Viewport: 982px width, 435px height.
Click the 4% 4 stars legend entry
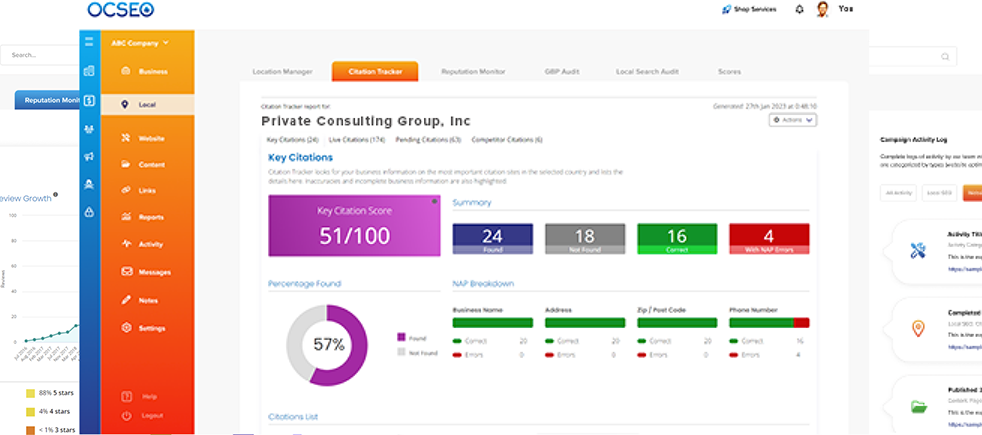click(48, 412)
